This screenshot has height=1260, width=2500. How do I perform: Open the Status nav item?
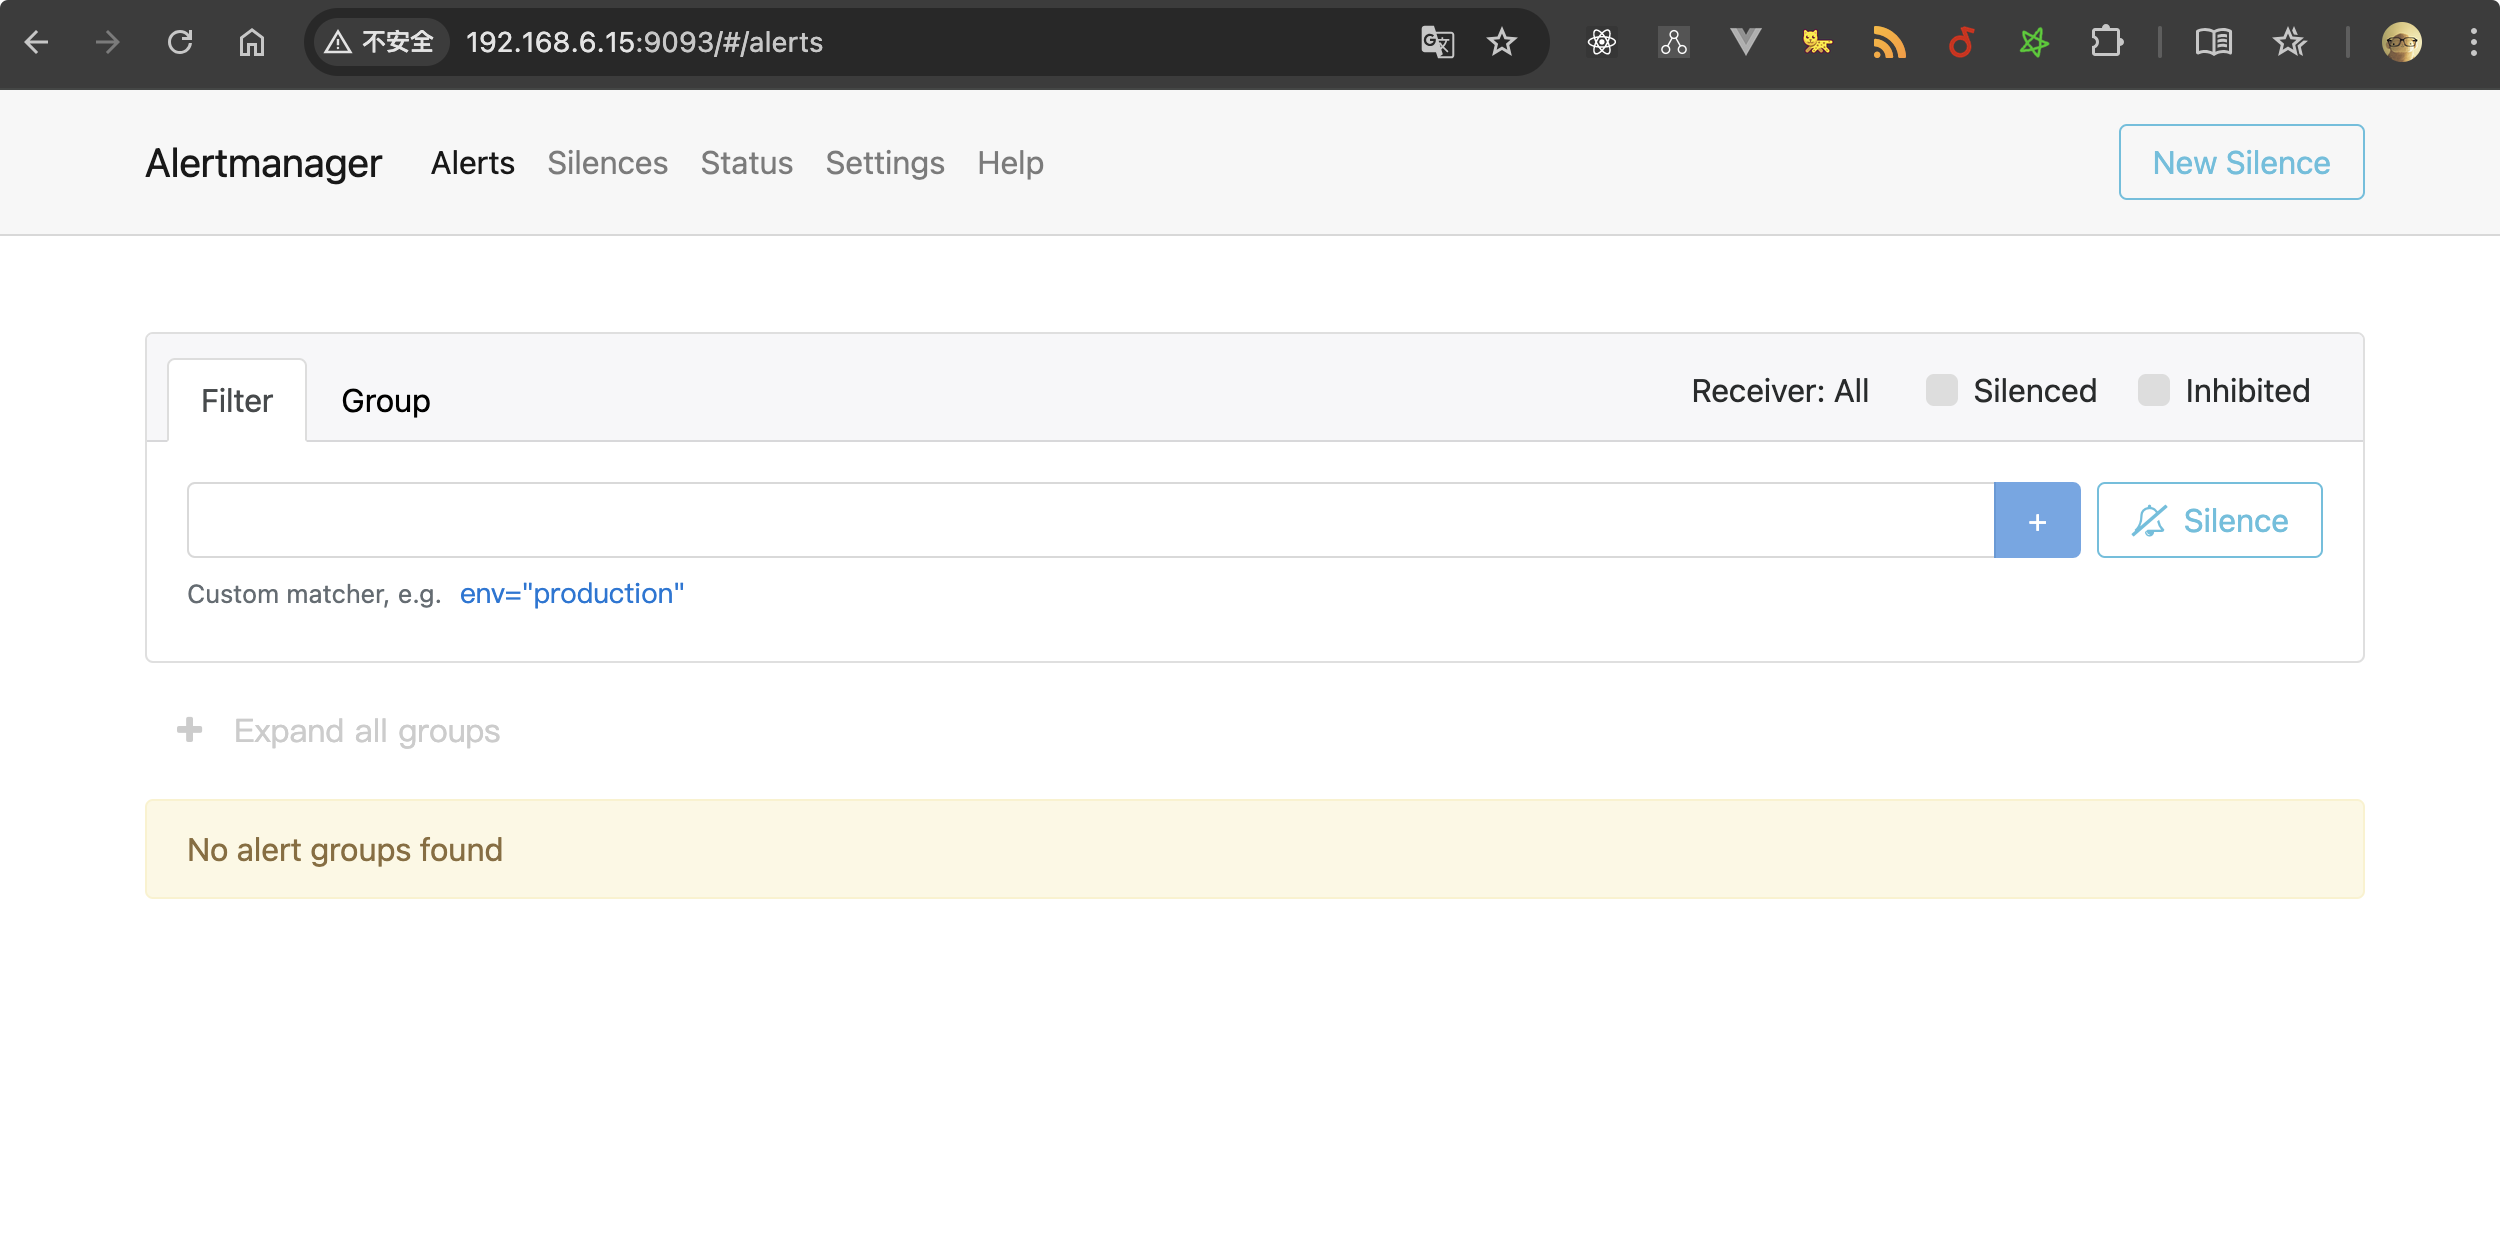(x=747, y=163)
